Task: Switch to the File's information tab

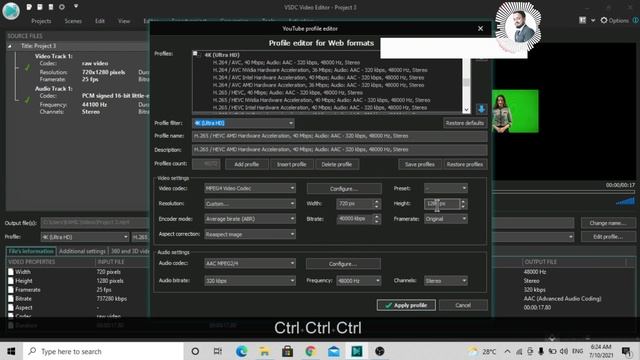Action: [x=31, y=251]
